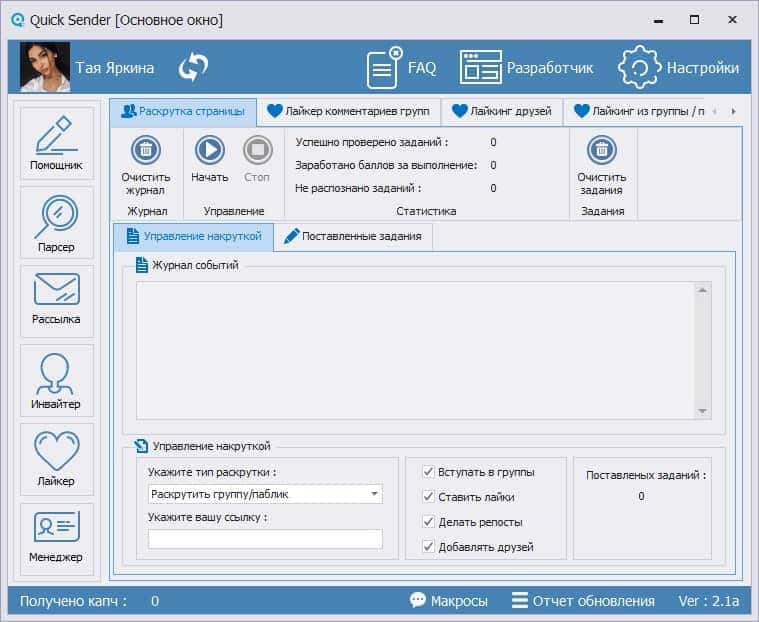Open the Лайкер heart tool
The image size is (759, 622).
[57, 459]
